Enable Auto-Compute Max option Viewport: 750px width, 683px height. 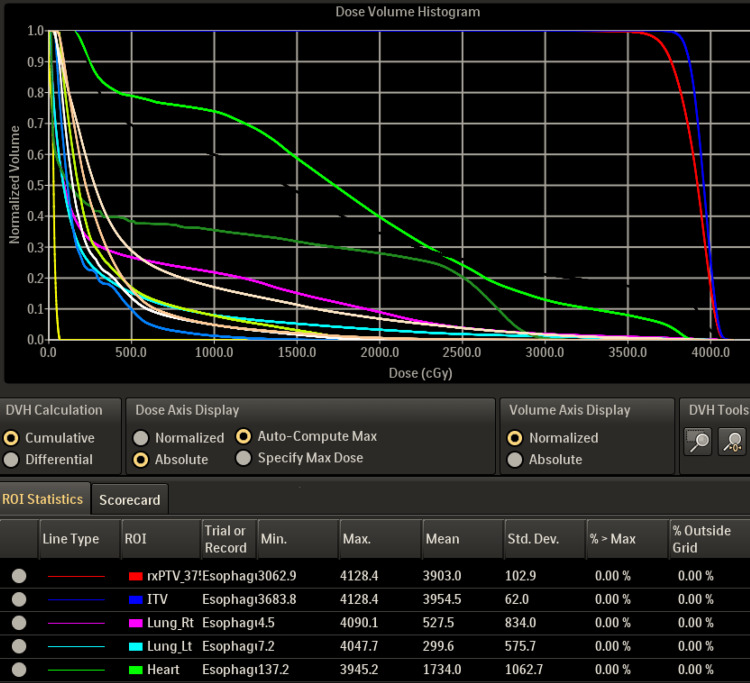[x=243, y=436]
